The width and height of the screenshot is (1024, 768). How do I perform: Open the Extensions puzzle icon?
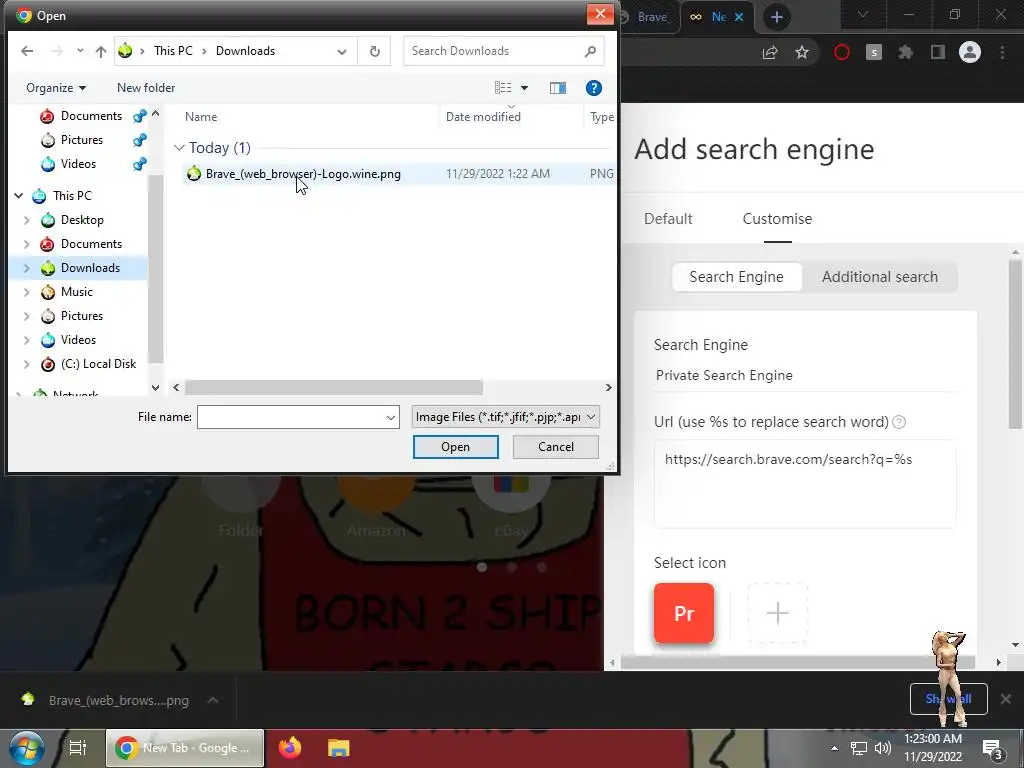click(905, 52)
